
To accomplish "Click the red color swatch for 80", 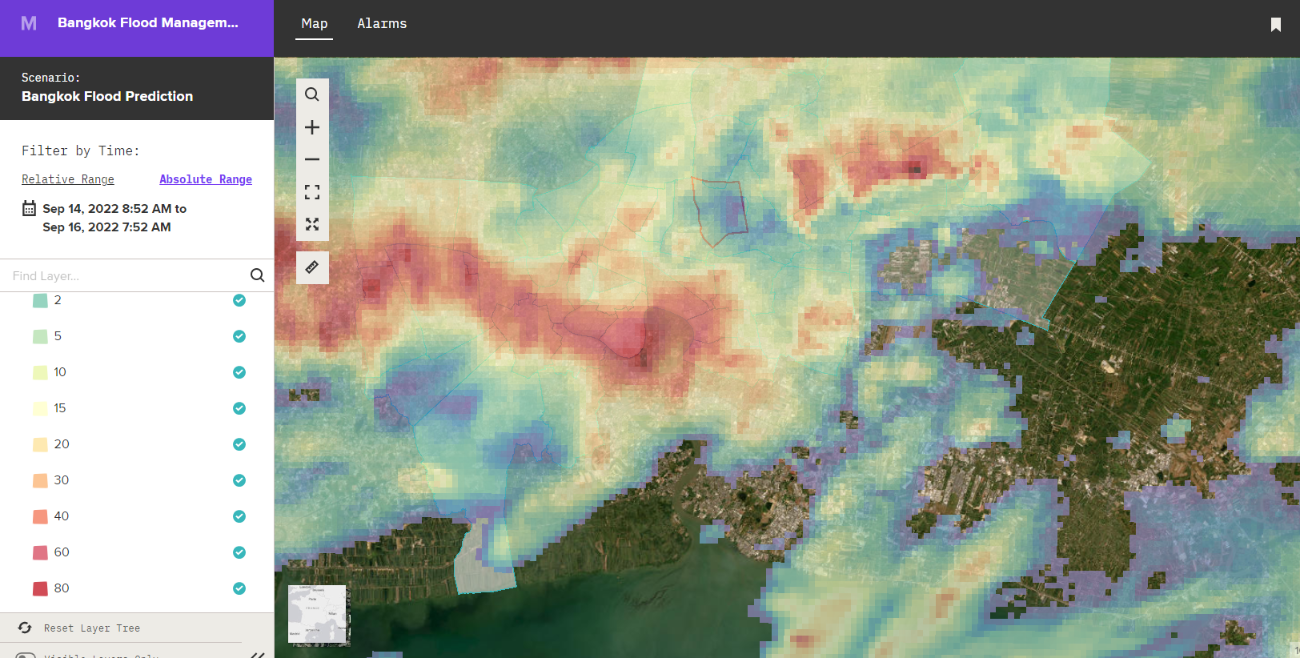I will click(x=40, y=588).
